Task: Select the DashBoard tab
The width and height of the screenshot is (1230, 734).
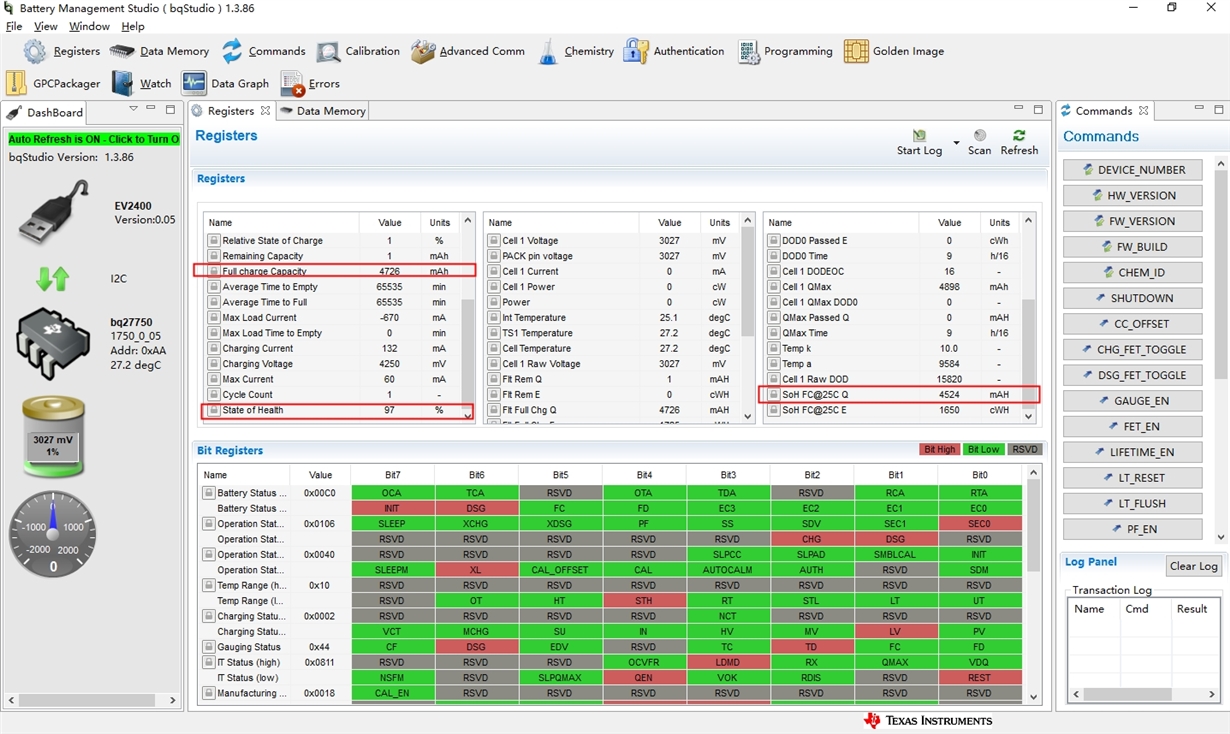Action: (x=46, y=112)
